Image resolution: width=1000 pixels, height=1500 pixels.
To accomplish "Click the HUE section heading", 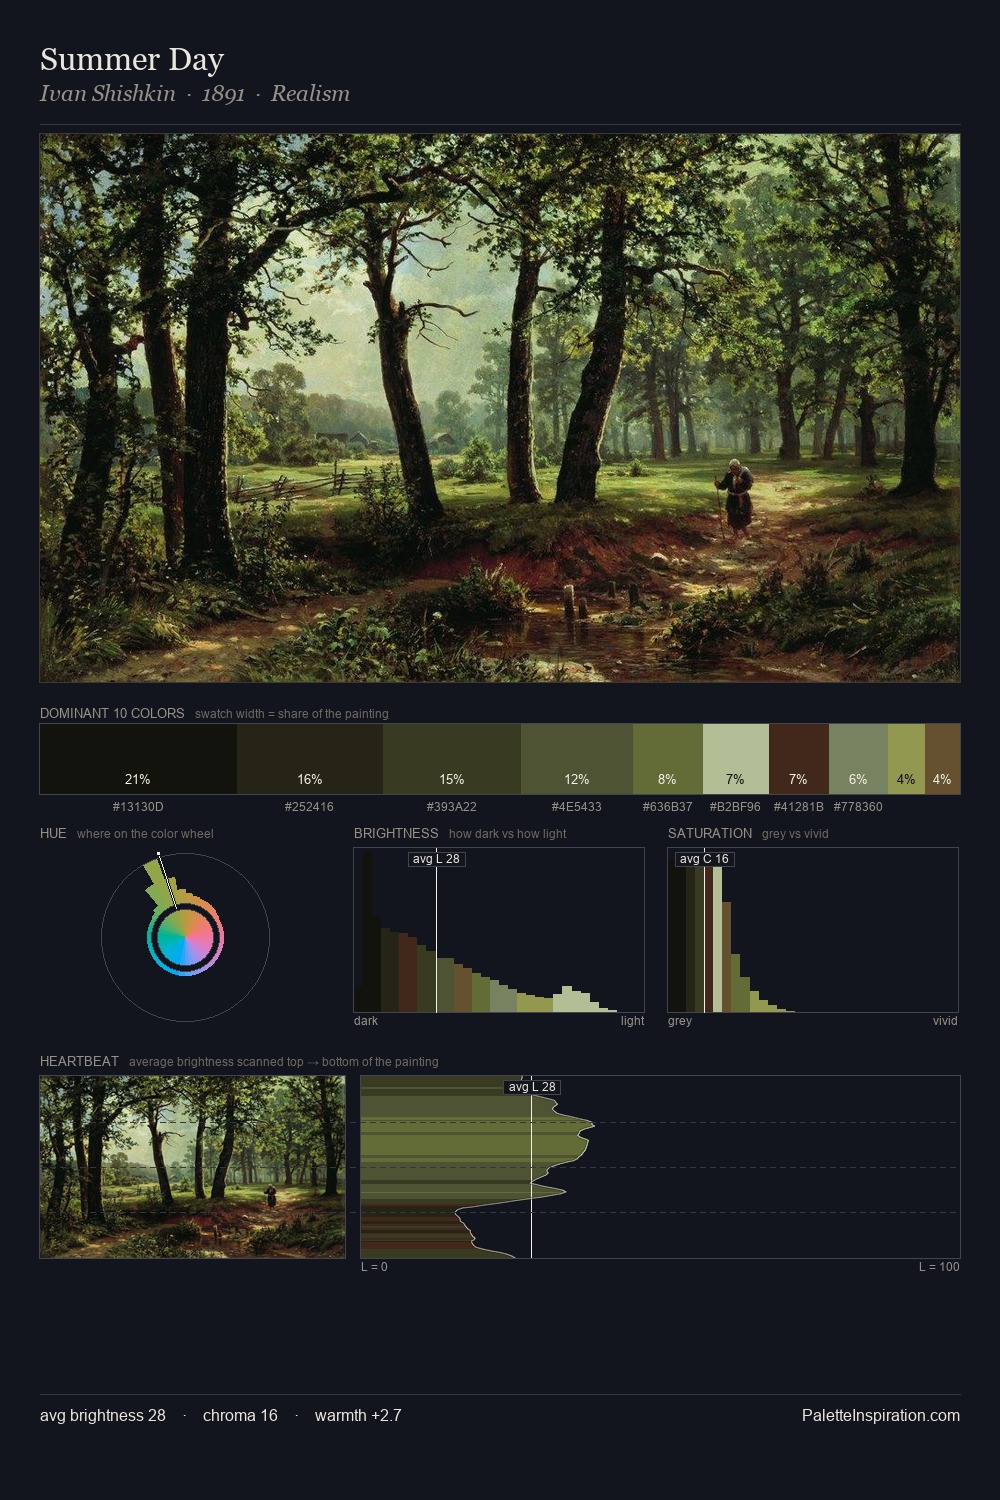I will point(53,833).
